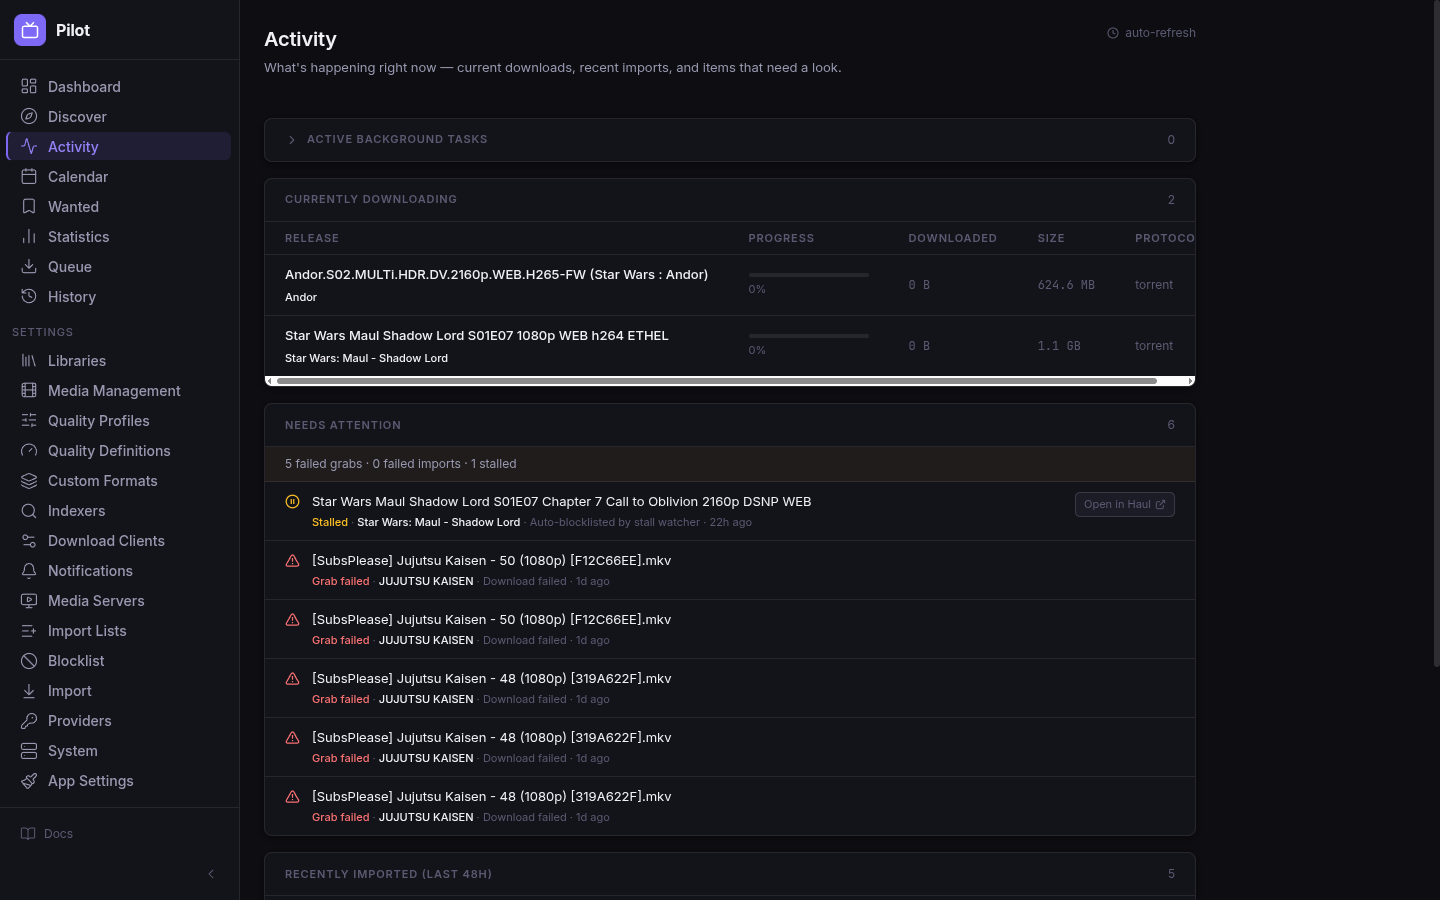This screenshot has width=1440, height=900.
Task: Open the Queue page
Action: [118, 267]
